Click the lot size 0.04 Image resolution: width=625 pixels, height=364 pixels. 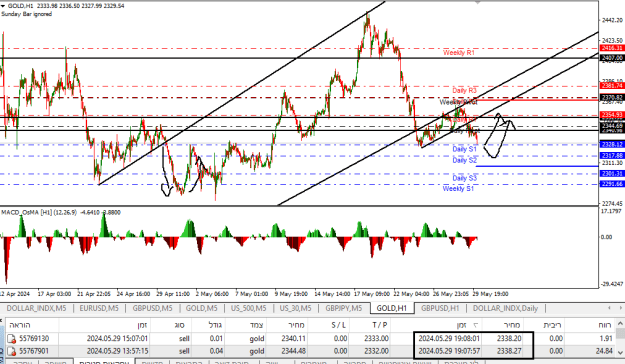216,351
